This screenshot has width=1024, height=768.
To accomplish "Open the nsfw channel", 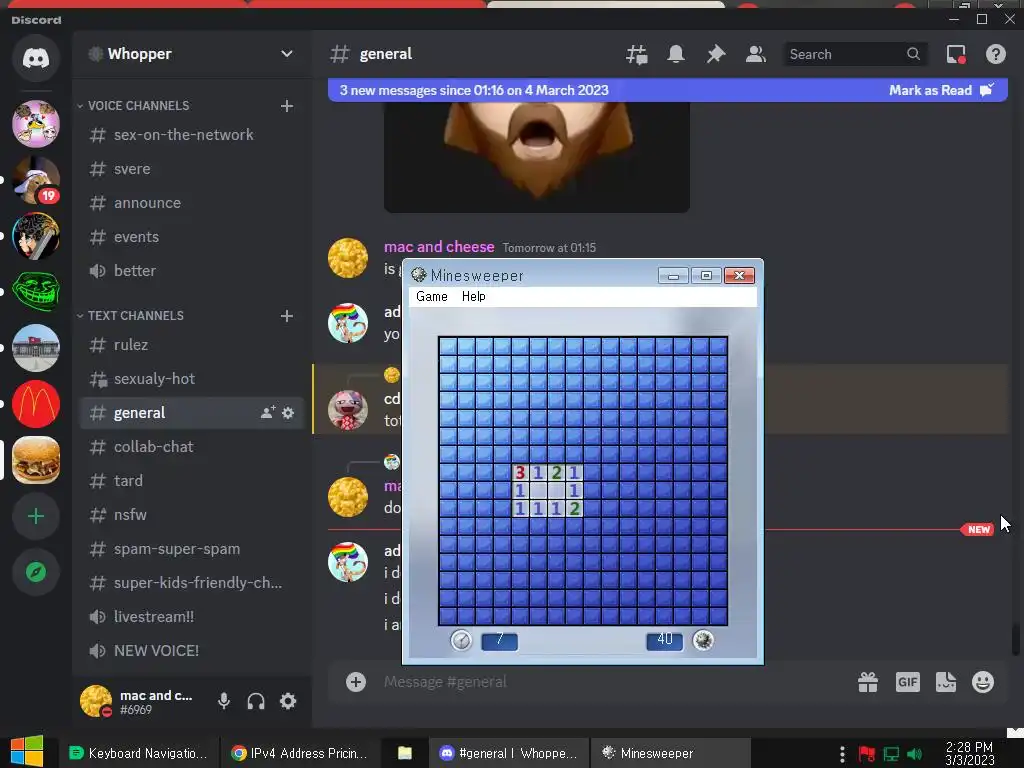I will [191, 515].
